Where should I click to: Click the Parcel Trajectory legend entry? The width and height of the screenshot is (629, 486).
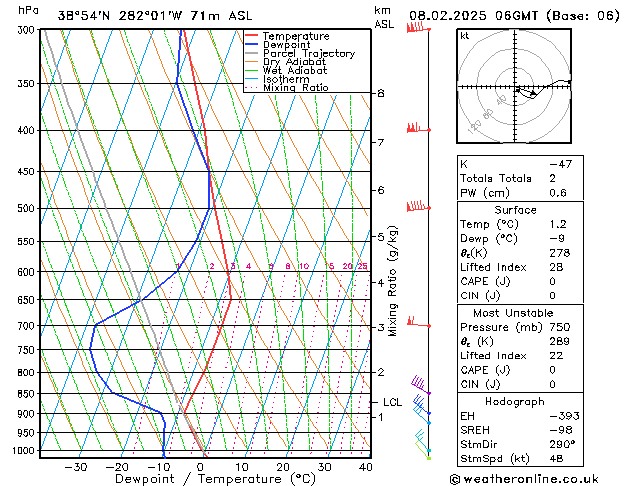(x=309, y=53)
